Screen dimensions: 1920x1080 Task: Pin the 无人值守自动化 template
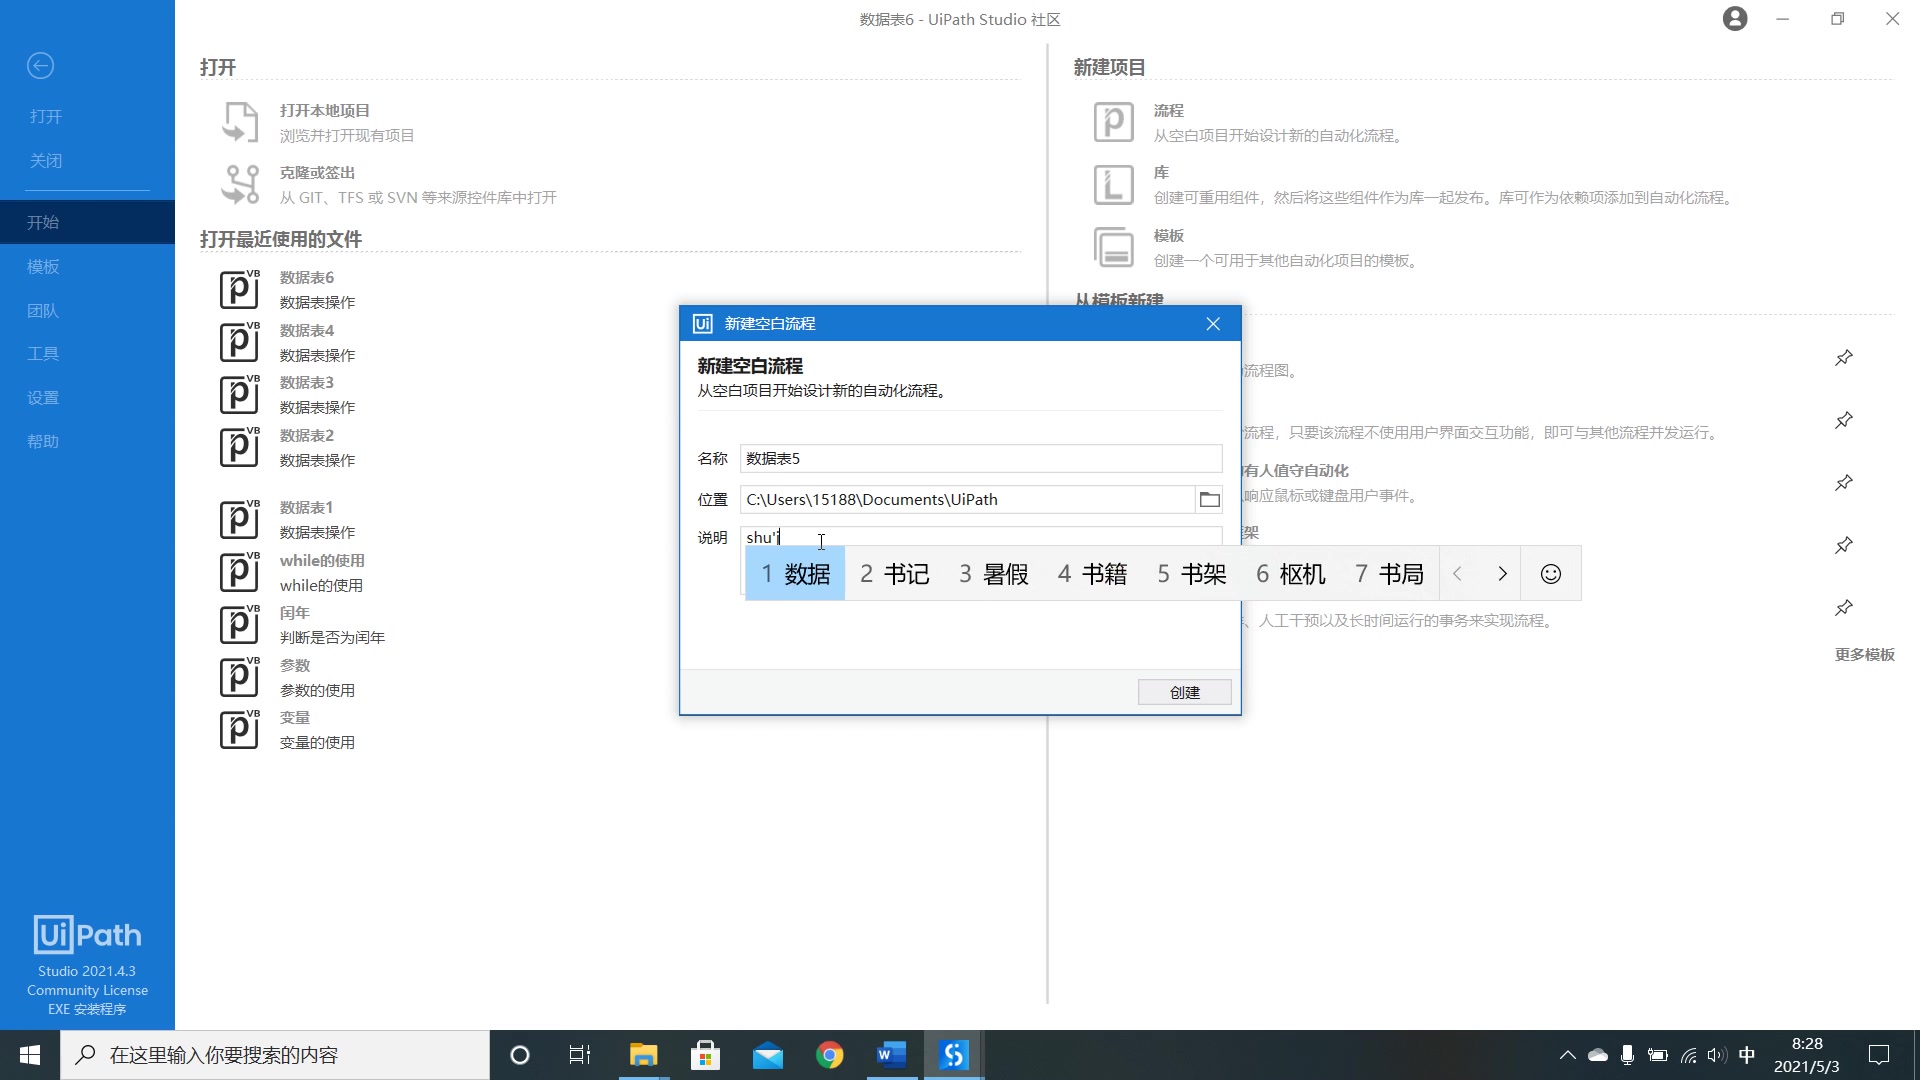[x=1845, y=483]
